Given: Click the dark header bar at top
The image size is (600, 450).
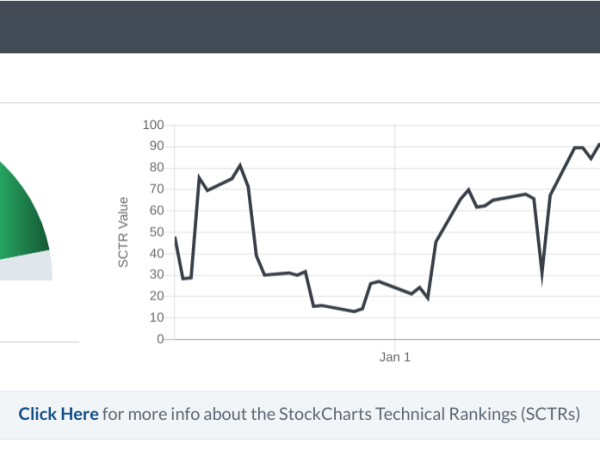Looking at the screenshot, I should point(300,26).
